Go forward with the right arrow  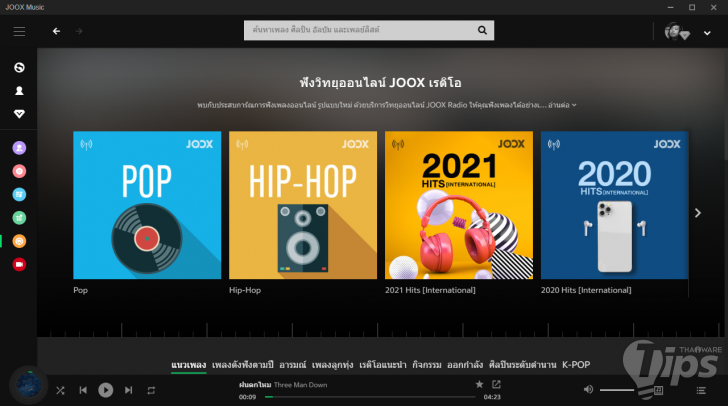click(79, 31)
